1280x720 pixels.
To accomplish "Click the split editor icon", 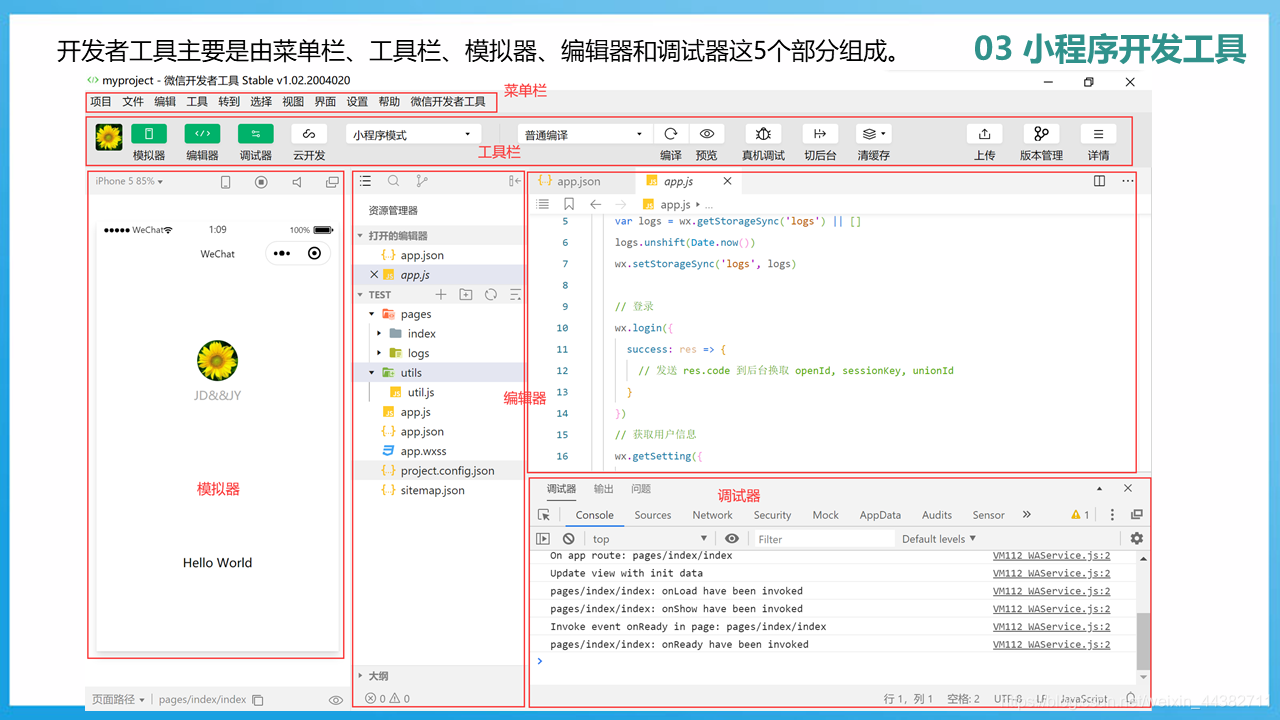I will point(1099,181).
